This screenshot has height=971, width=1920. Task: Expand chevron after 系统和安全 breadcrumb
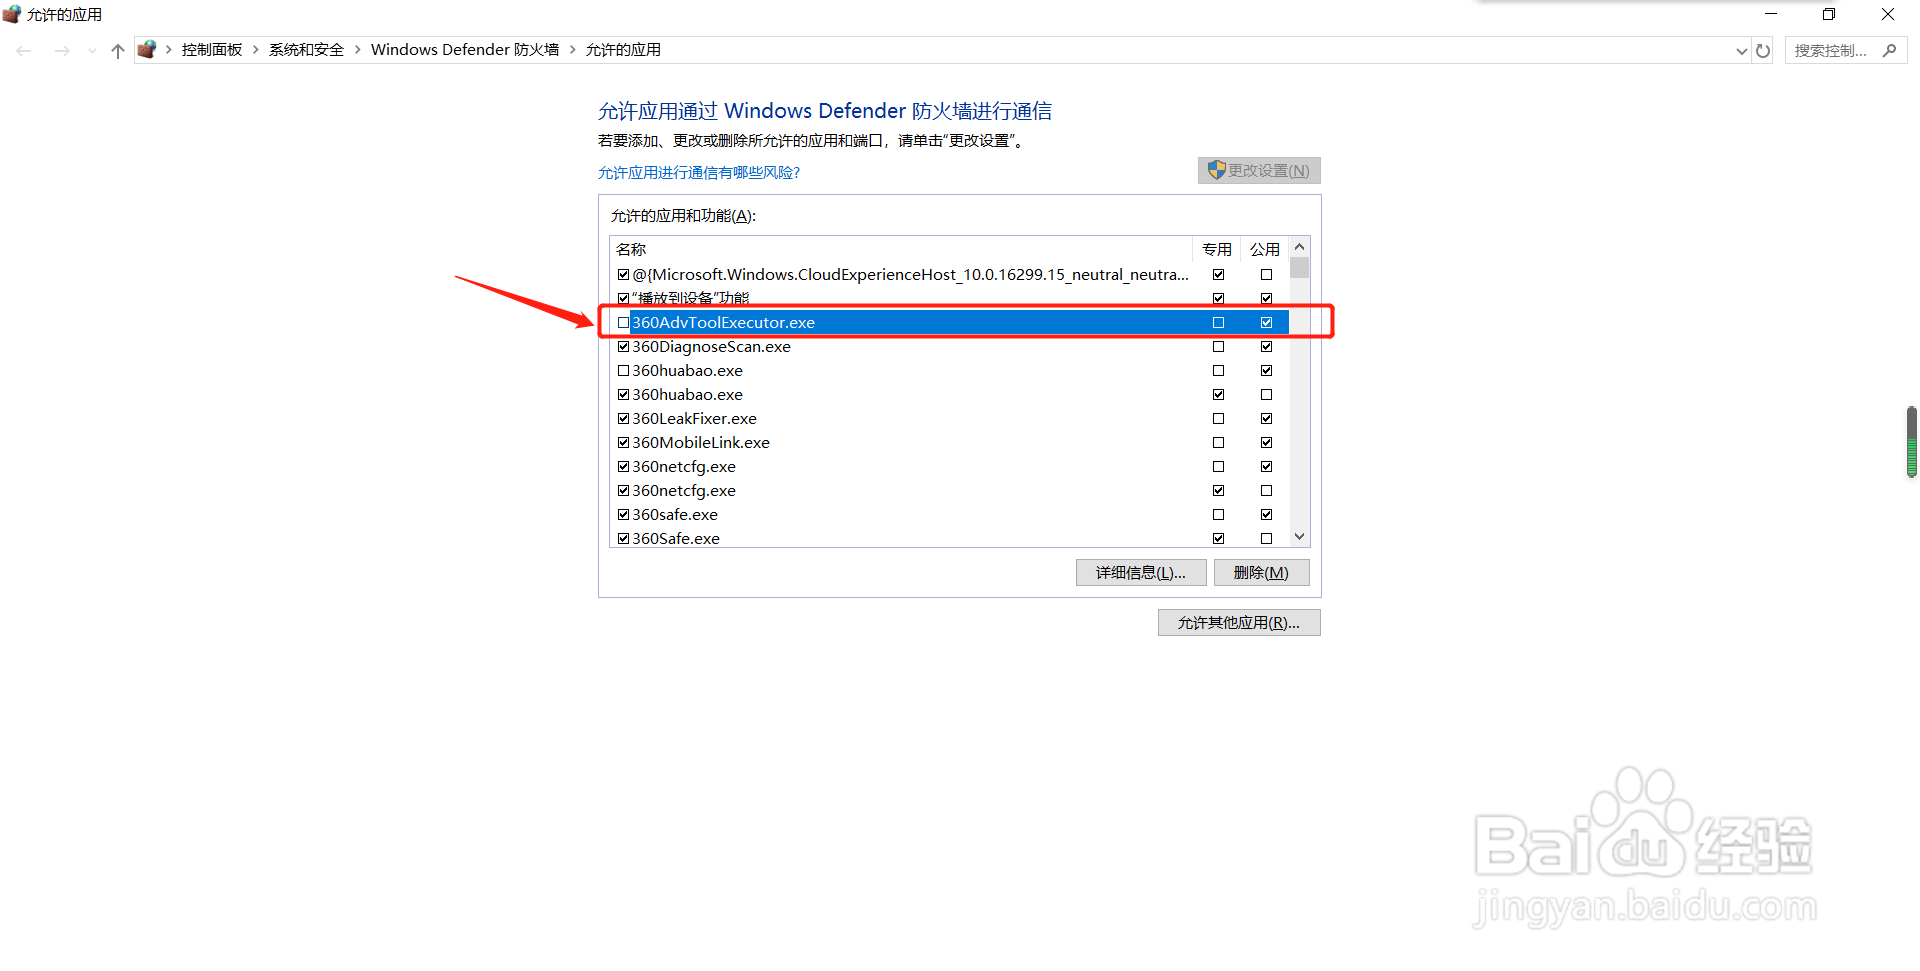click(357, 50)
